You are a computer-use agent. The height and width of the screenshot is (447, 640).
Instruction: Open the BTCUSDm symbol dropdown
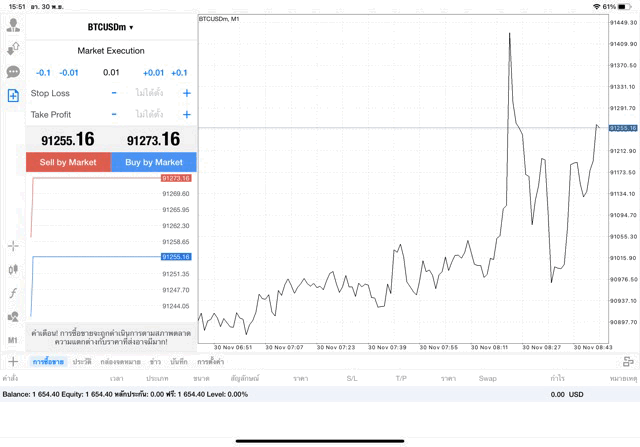pos(111,27)
